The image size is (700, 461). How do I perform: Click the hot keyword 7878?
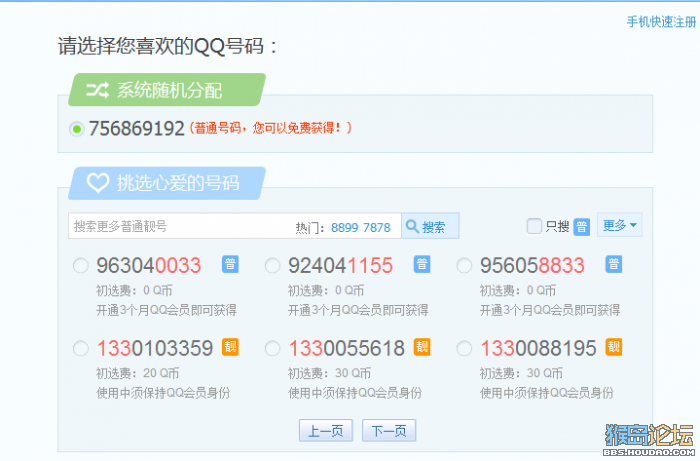[377, 228]
